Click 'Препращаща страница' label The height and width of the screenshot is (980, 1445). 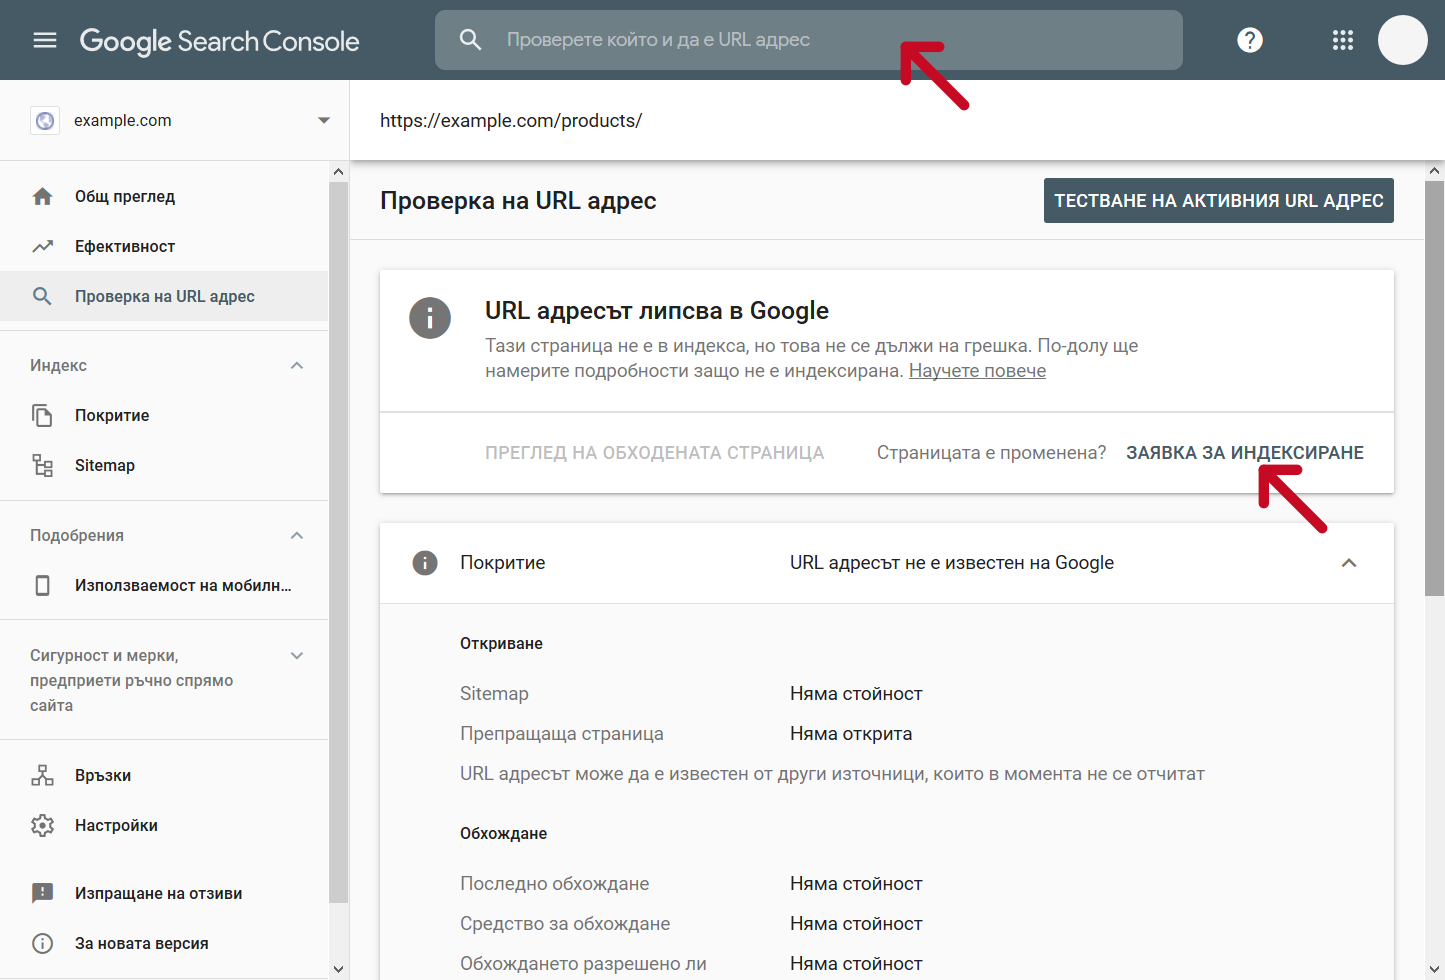pos(562,734)
